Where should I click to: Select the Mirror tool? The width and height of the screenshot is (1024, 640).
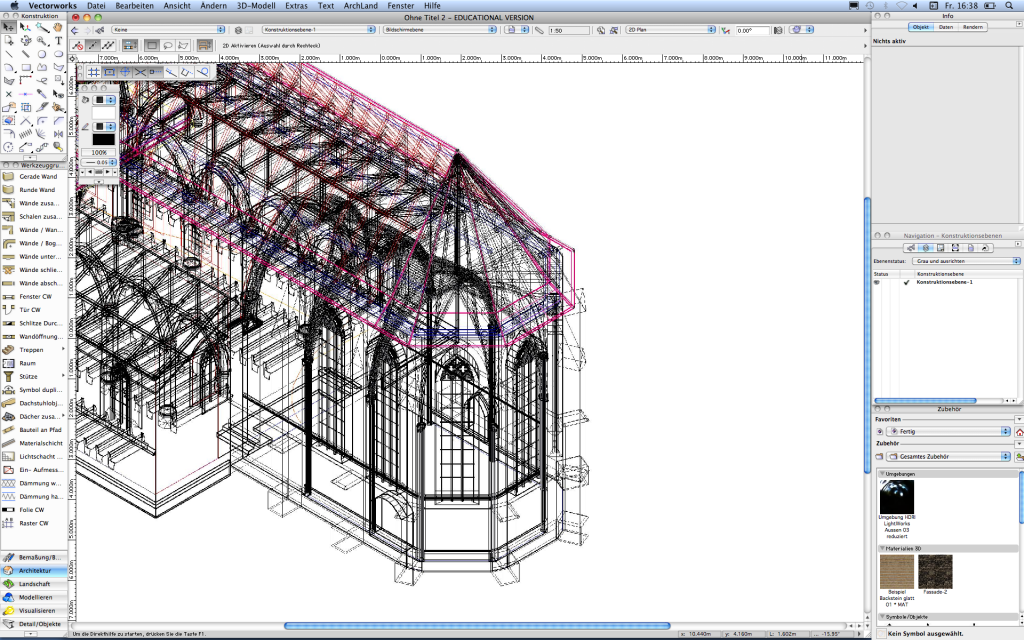click(58, 134)
